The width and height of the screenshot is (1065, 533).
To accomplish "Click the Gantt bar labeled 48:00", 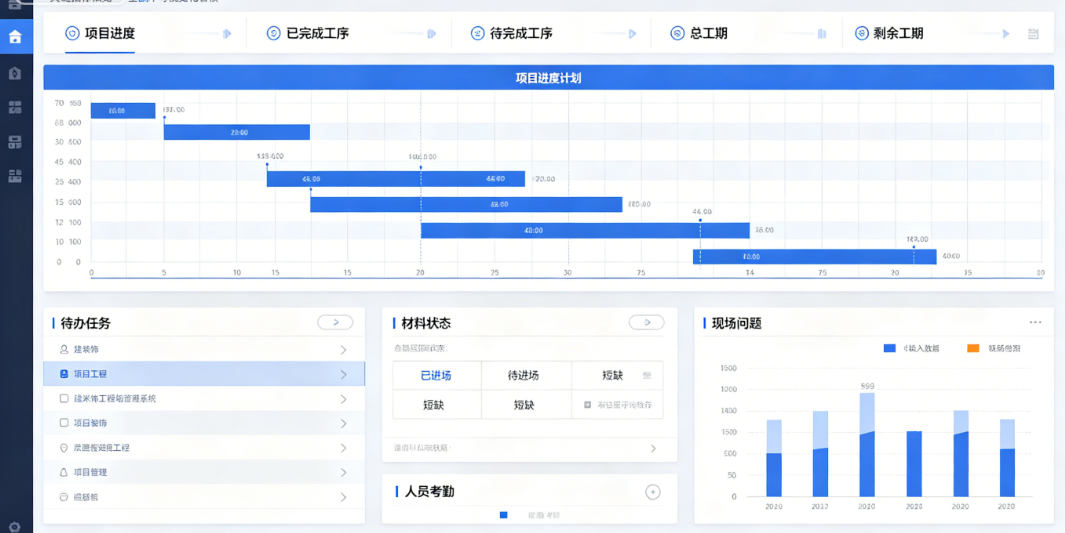I will pos(585,231).
